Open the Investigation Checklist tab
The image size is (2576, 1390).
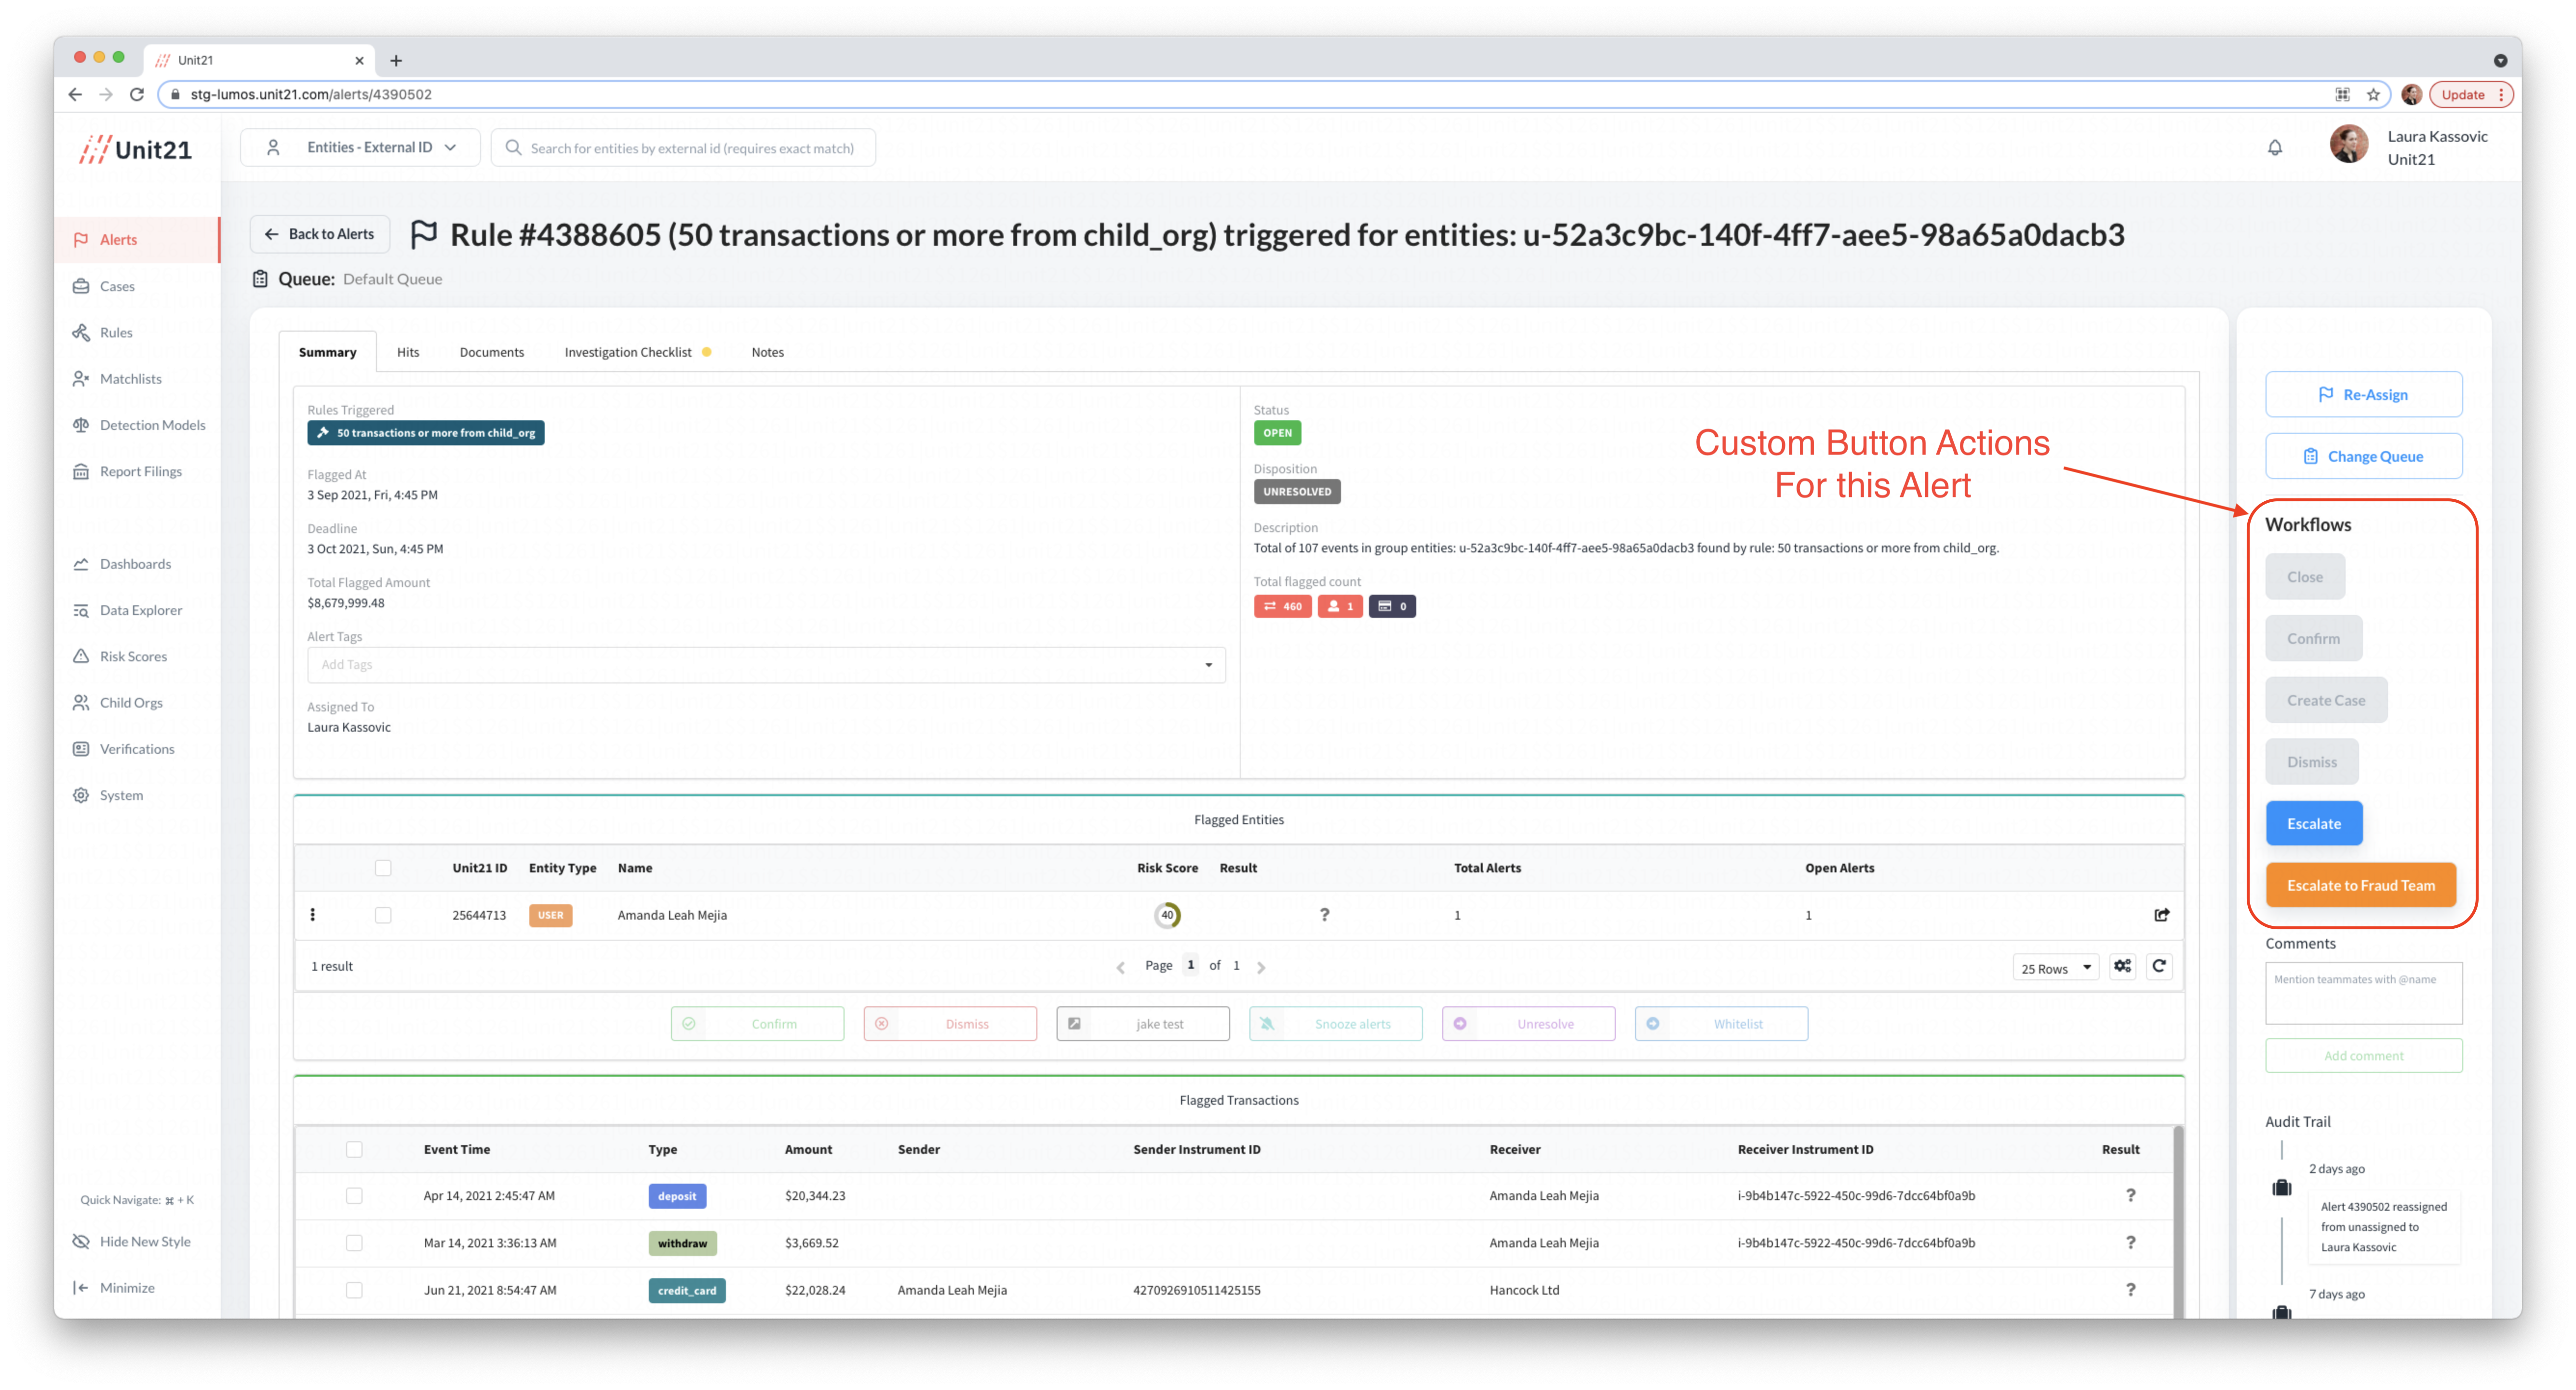628,352
